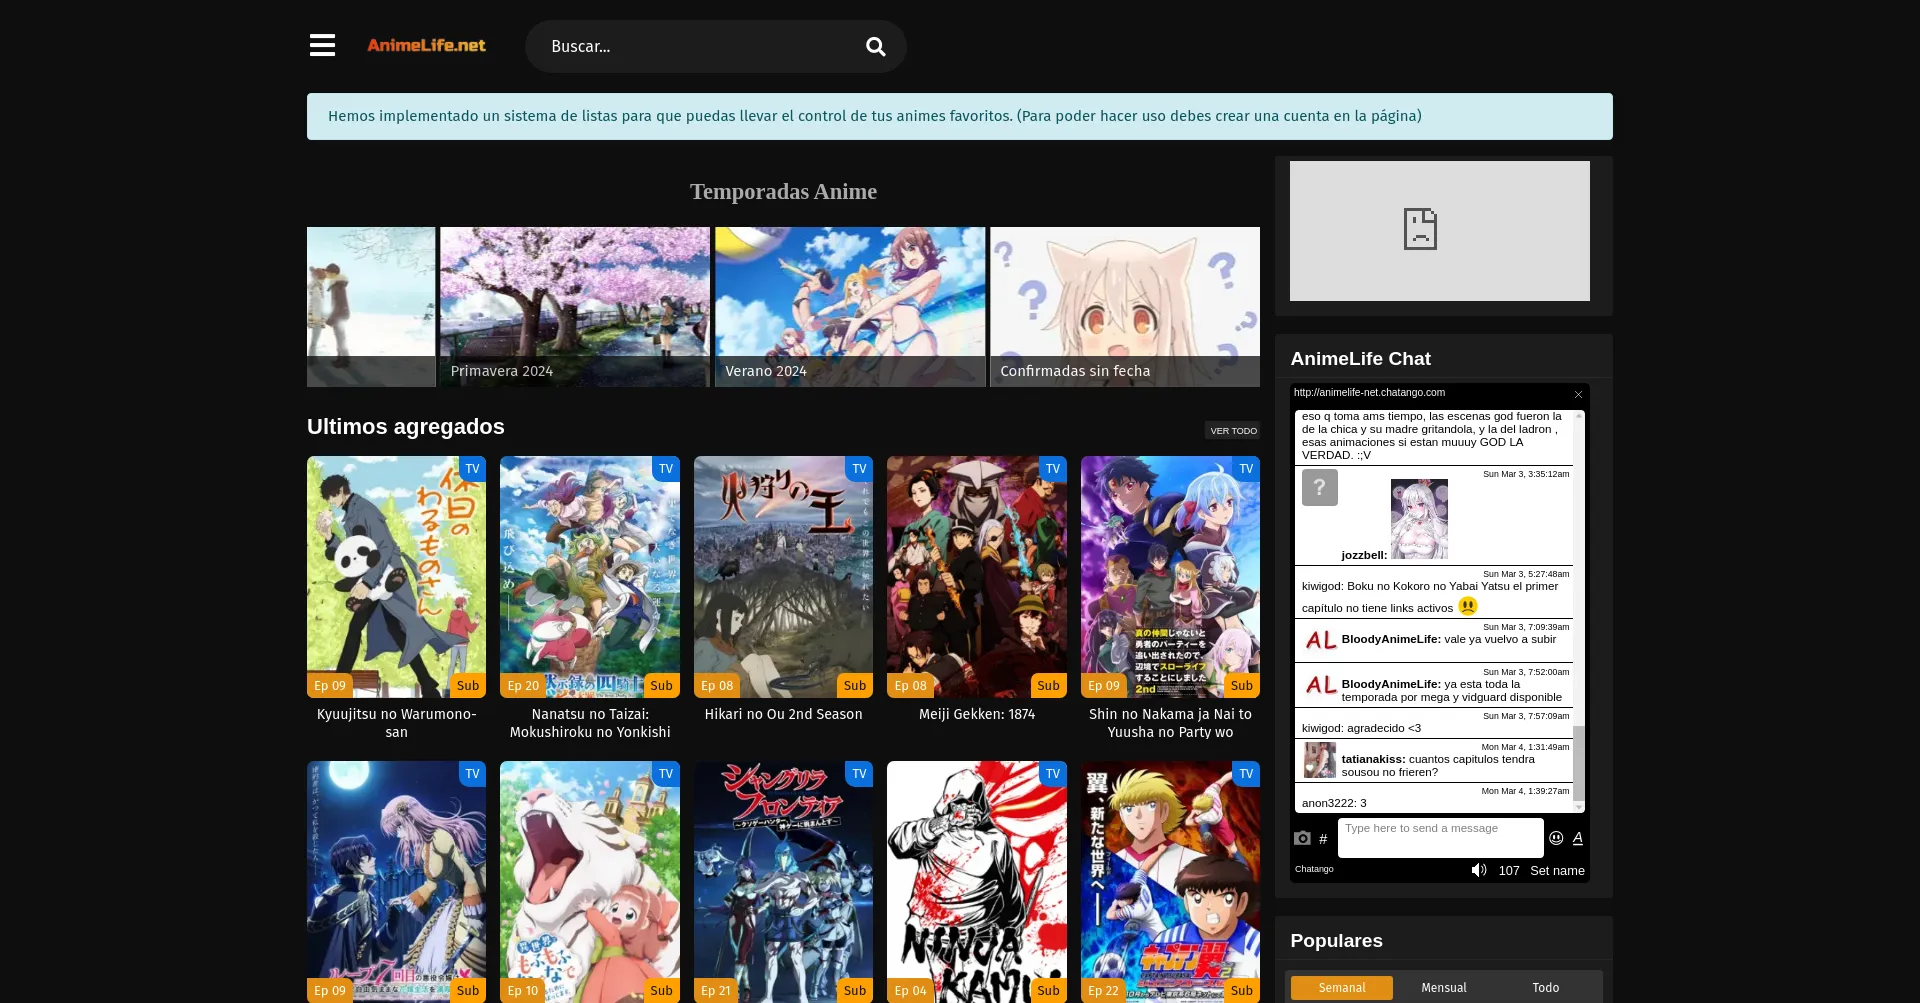Click TV badge on Meiji Gekken
The image size is (1920, 1003).
1053,469
